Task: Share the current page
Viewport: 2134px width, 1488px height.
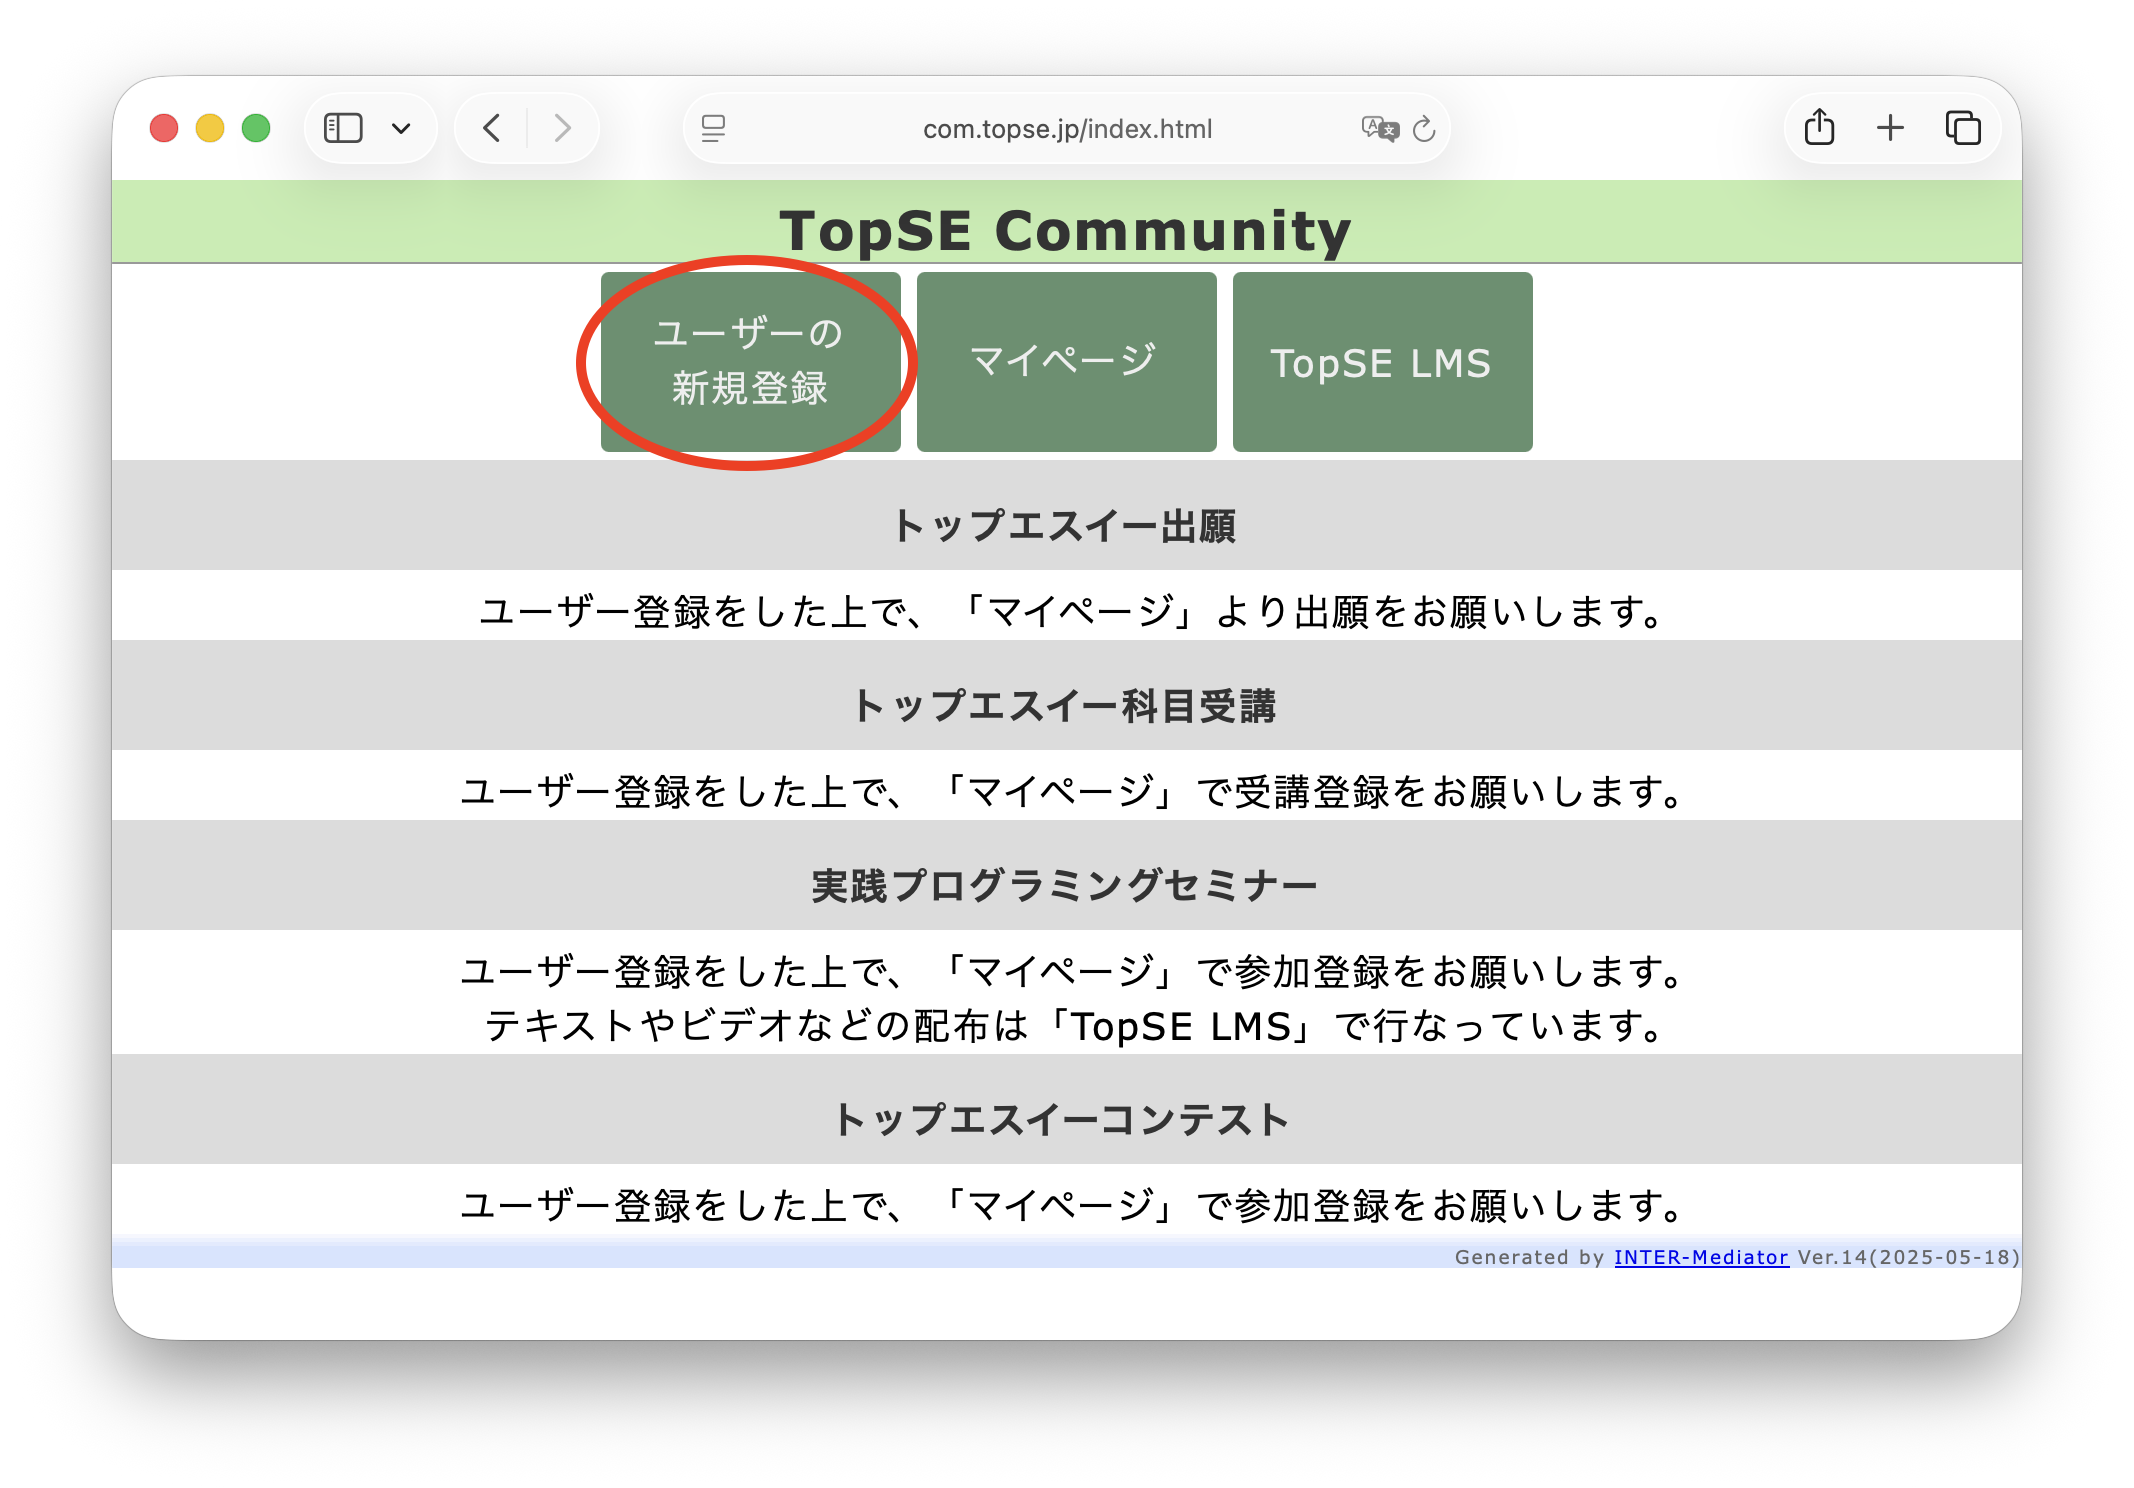Action: 1819,128
